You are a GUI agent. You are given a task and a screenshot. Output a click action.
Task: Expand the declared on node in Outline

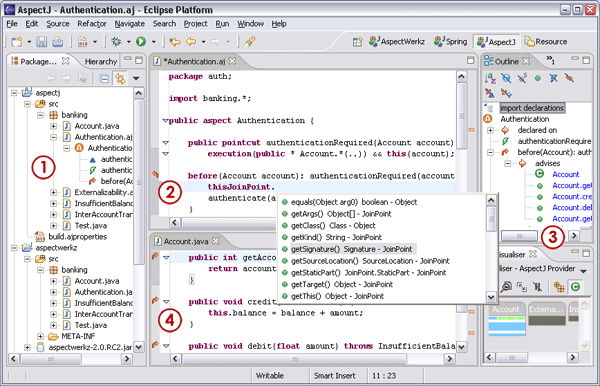[490, 130]
